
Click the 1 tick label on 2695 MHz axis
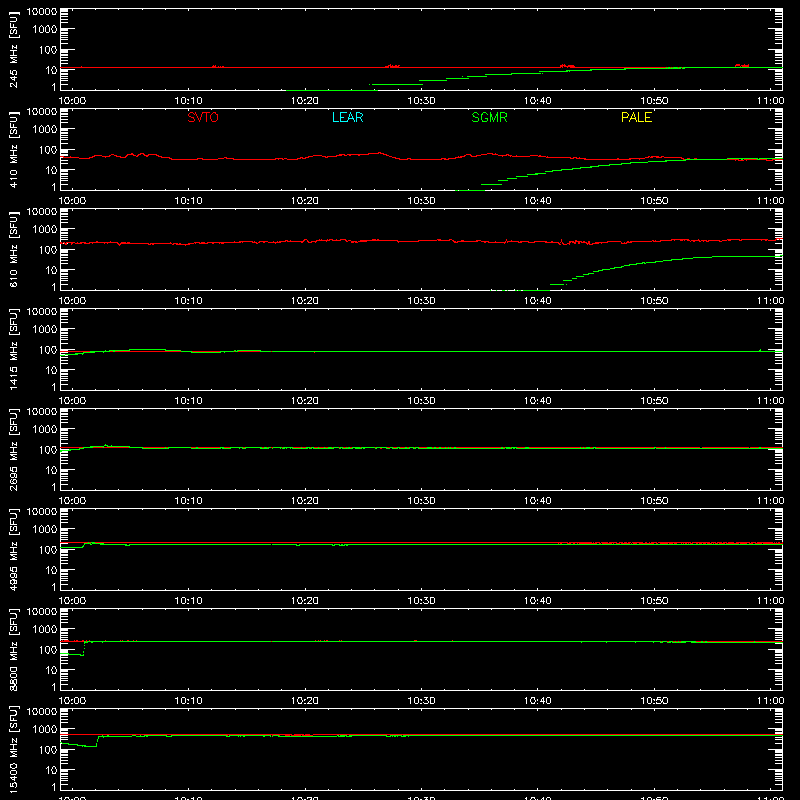(x=54, y=487)
